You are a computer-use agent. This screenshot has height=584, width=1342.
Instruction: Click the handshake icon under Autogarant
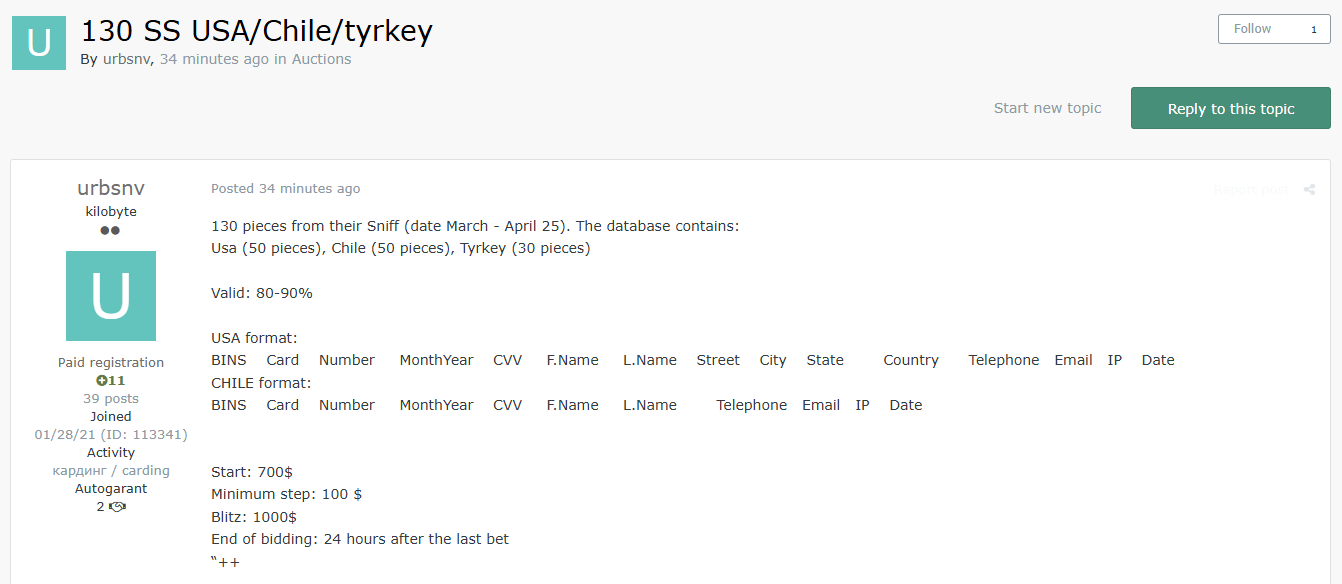117,507
